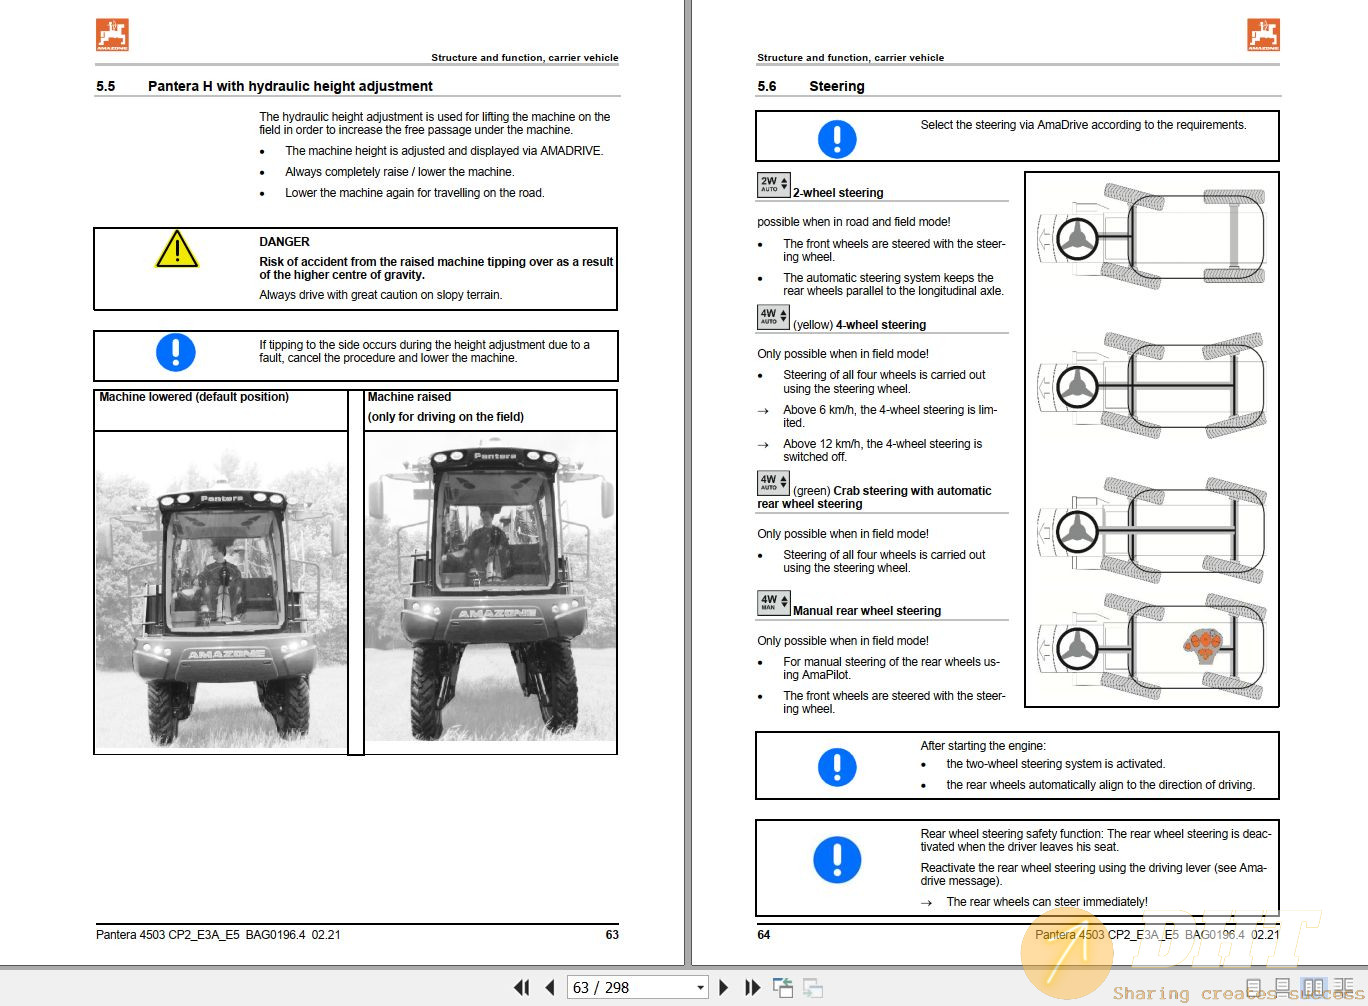This screenshot has width=1368, height=1006.
Task: Click 'The rear wheels can steer immediately!' text
Action: (x=1047, y=901)
